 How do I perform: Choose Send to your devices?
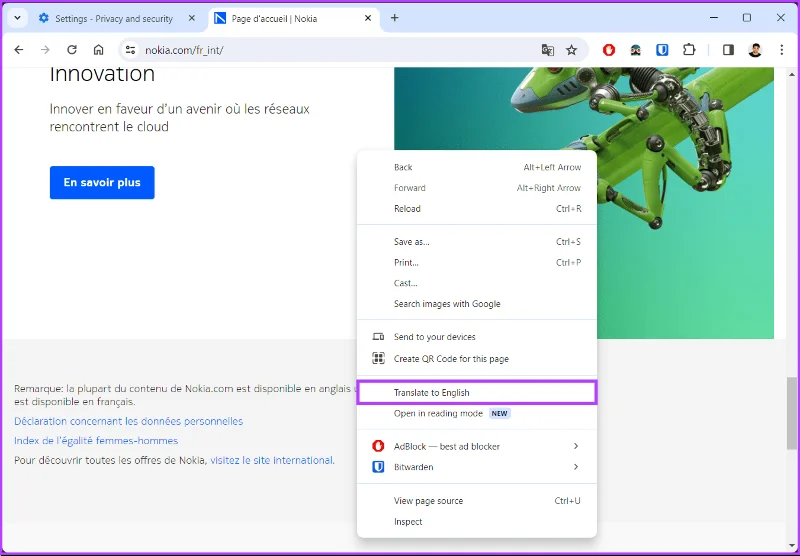(x=477, y=337)
